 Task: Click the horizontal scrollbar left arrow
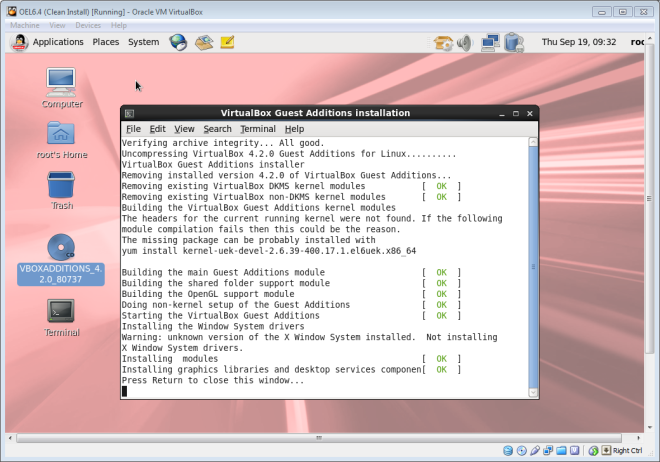[10, 438]
